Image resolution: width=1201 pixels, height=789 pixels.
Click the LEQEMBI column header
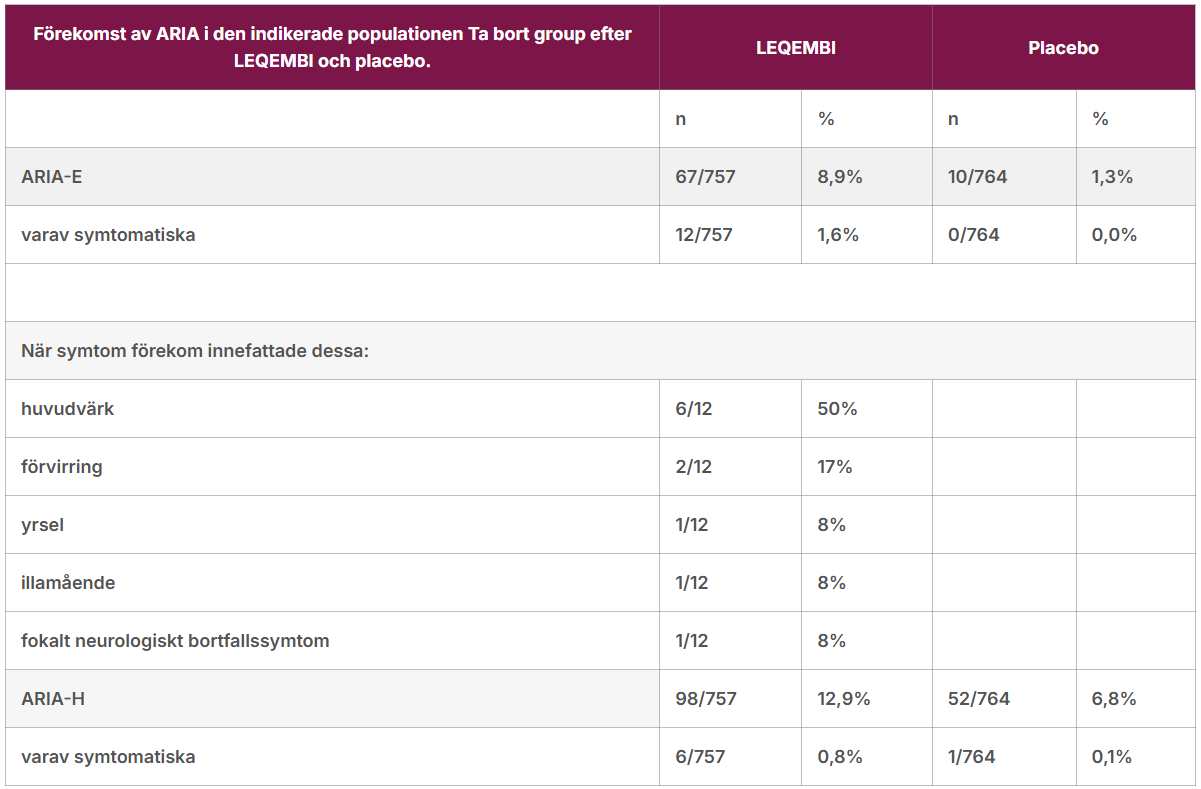[x=795, y=48]
